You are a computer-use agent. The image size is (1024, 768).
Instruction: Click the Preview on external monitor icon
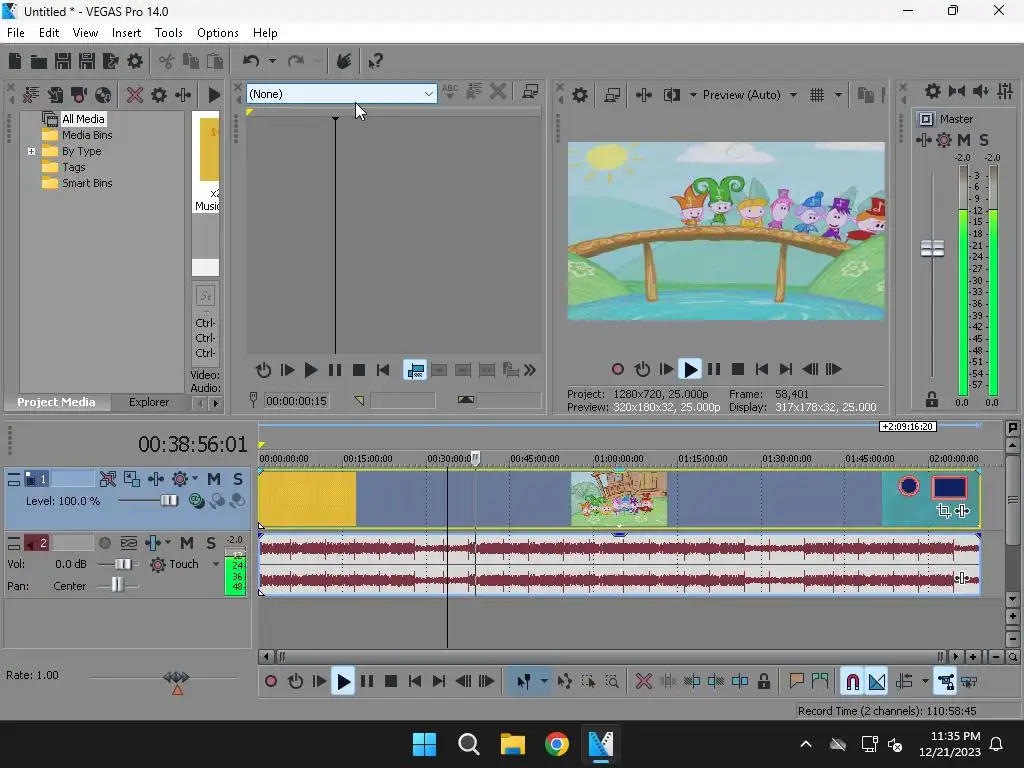(x=612, y=95)
